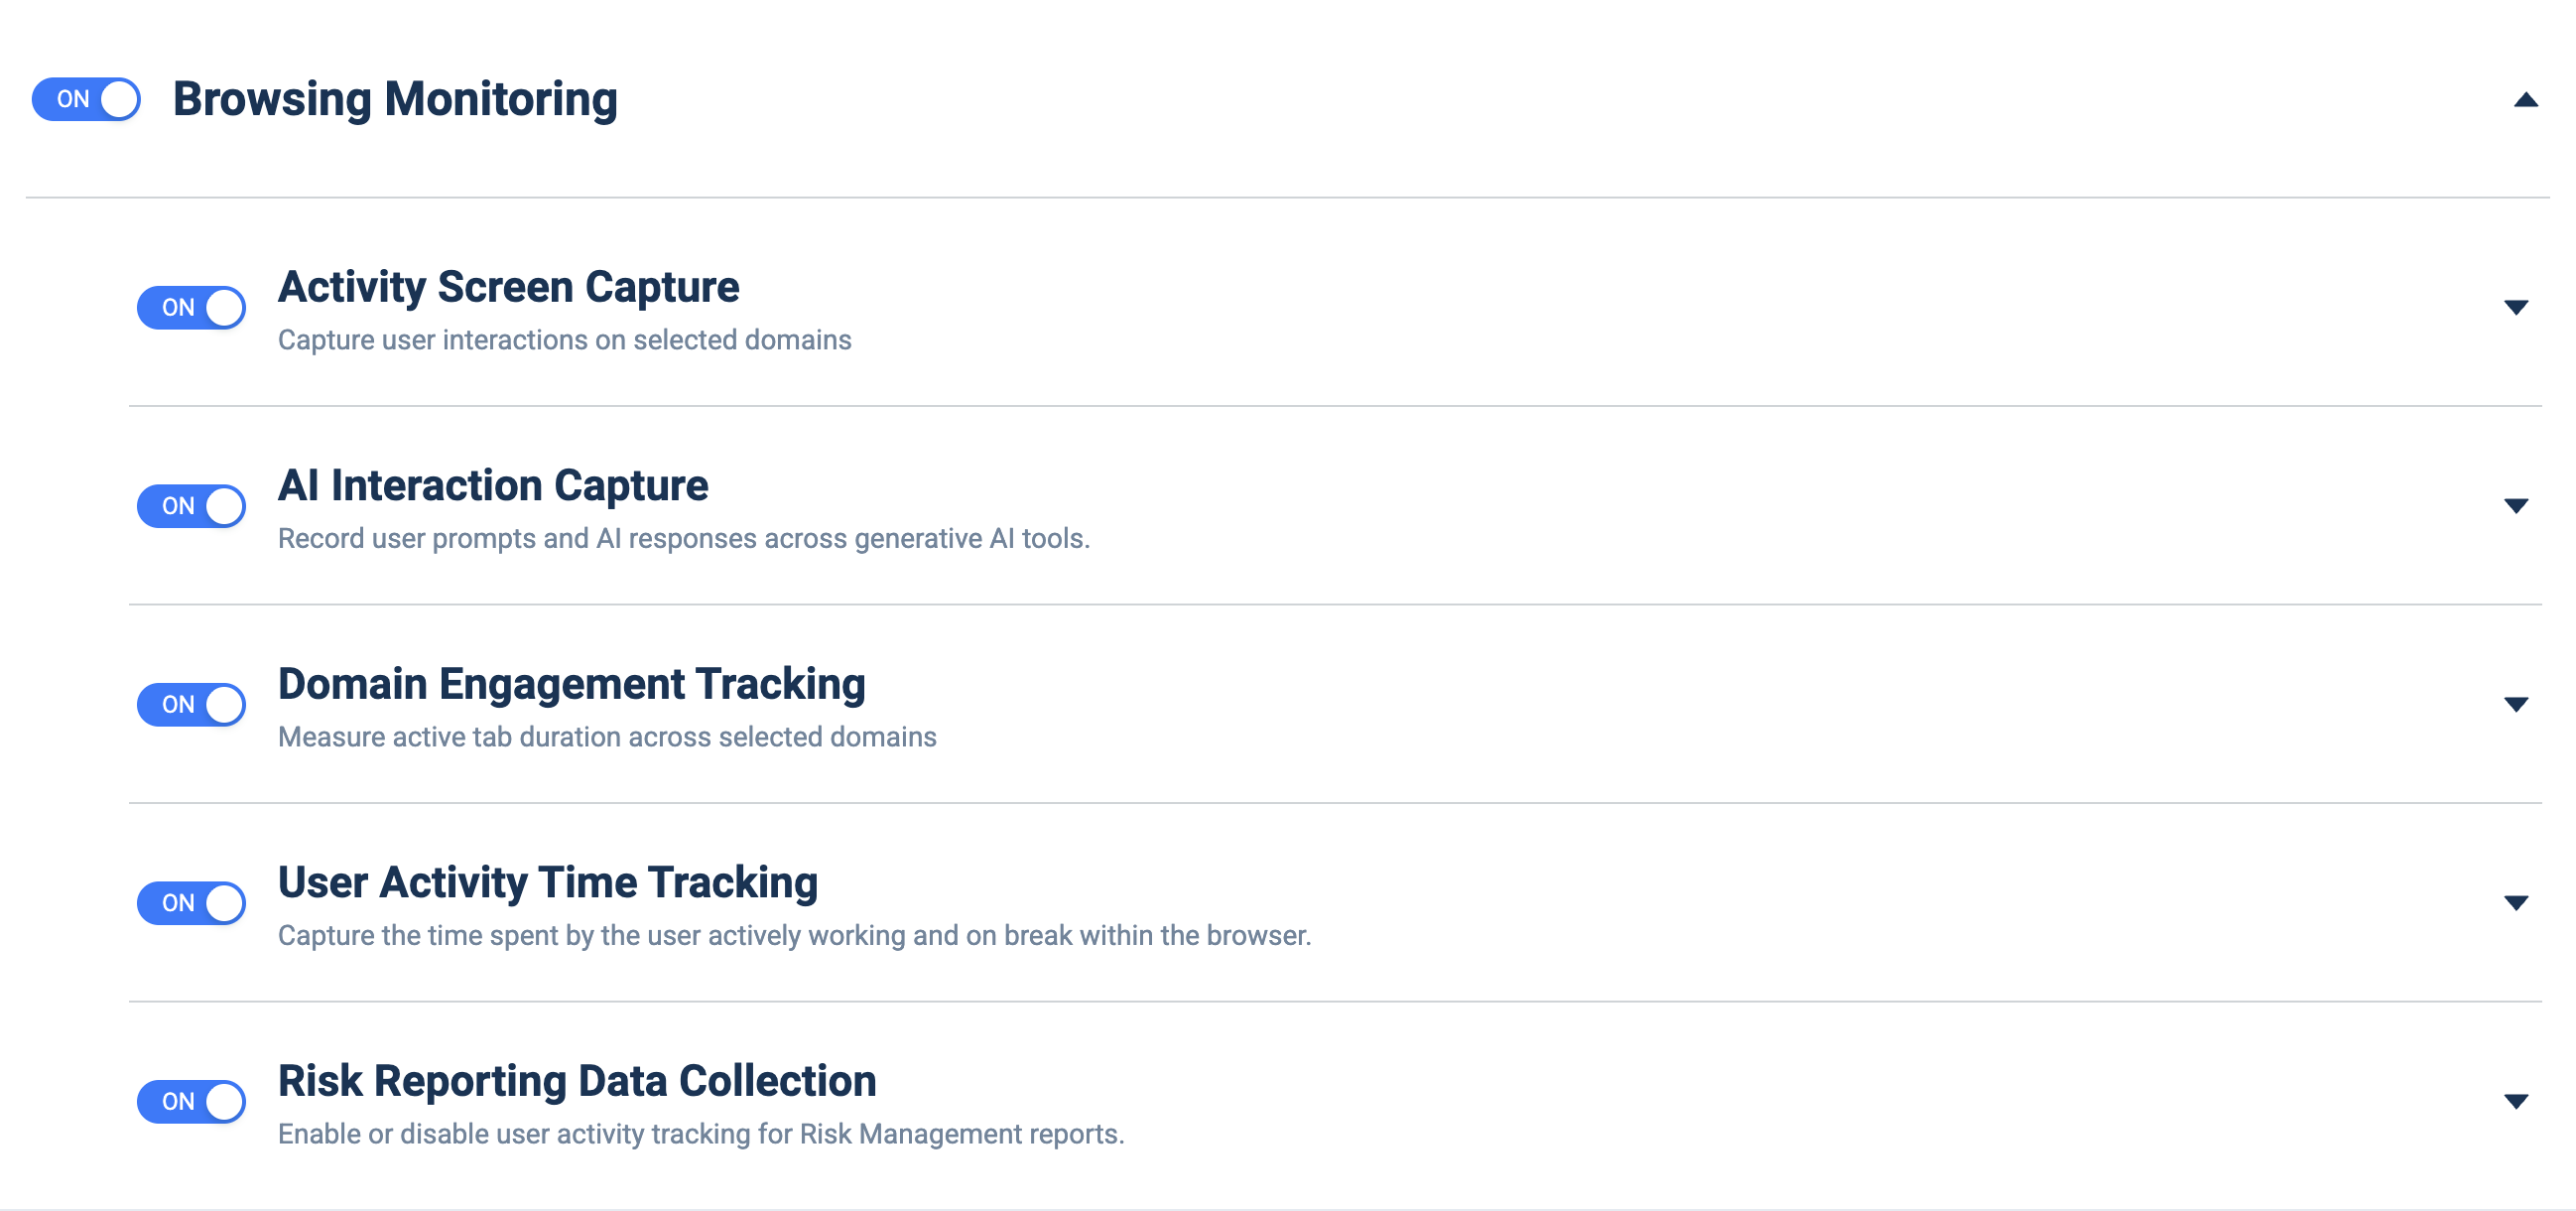Expand AI Interaction Capture dropdown arrow

click(2516, 506)
